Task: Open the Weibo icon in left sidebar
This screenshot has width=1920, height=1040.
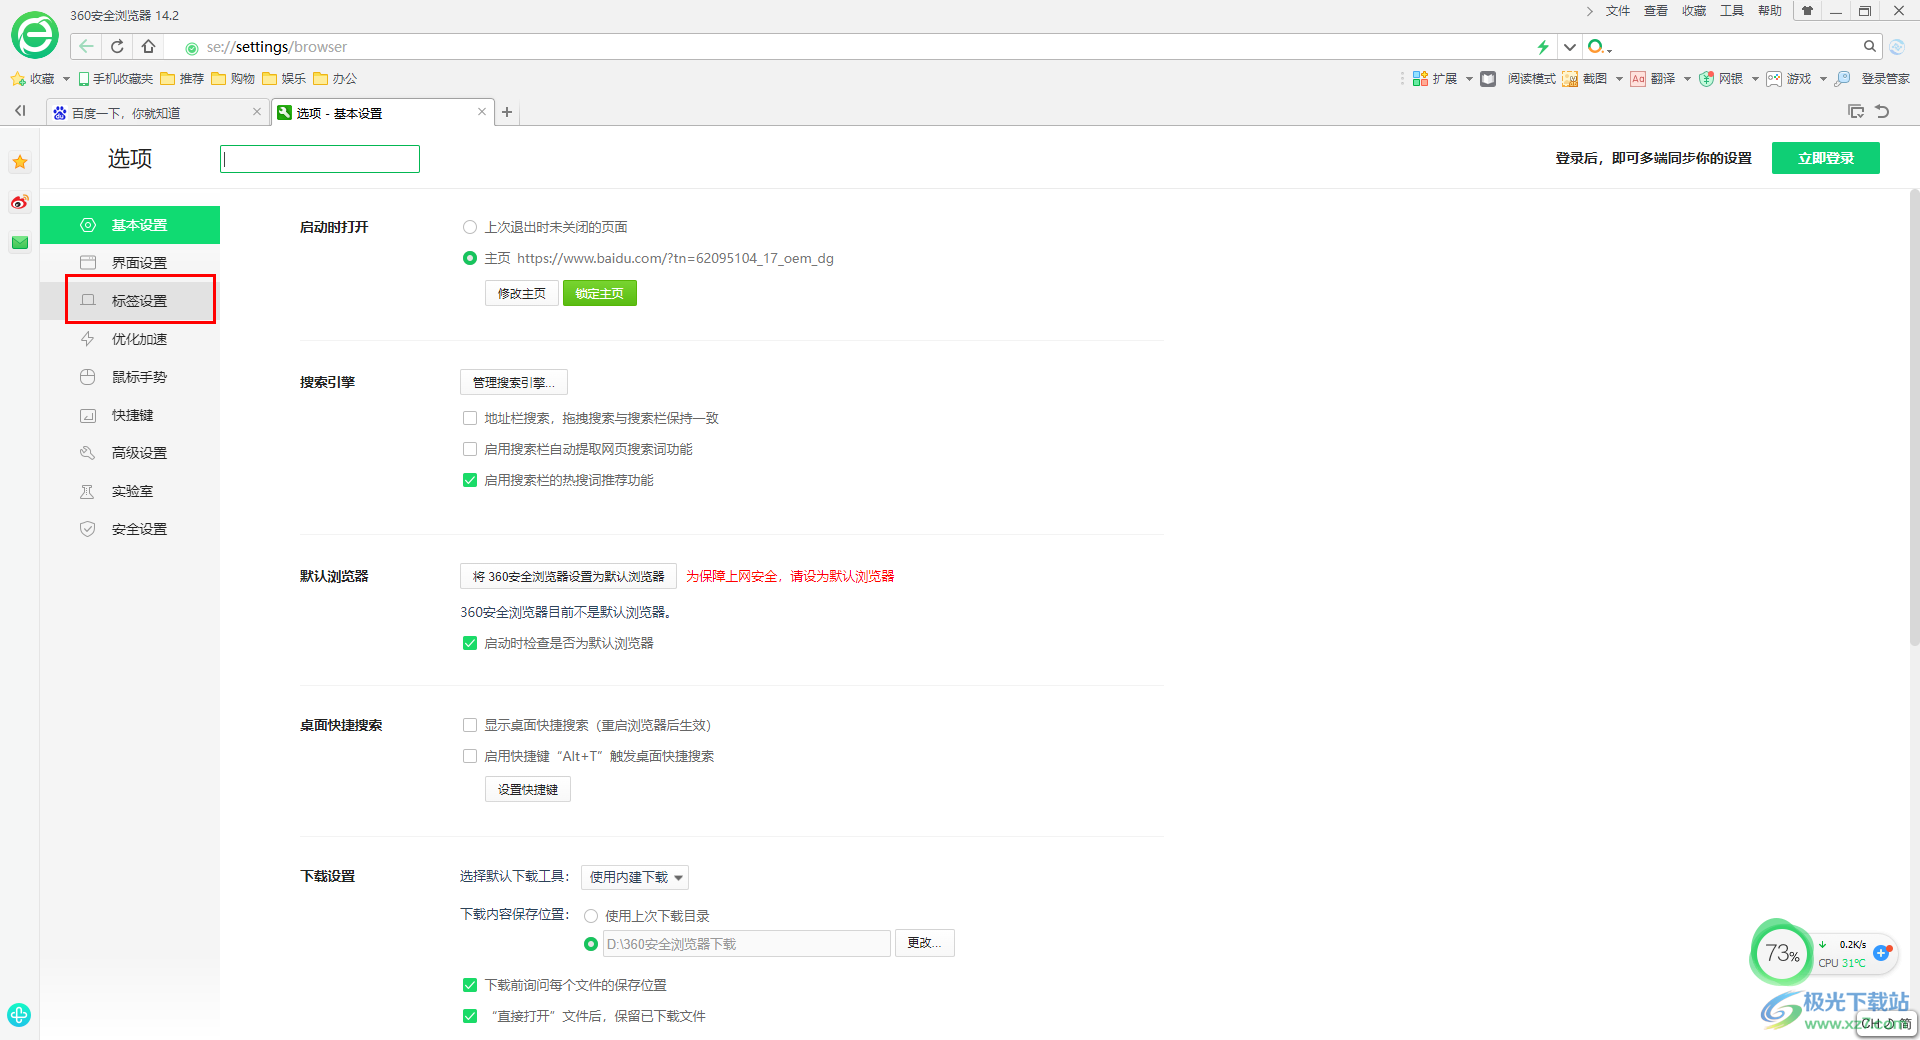Action: pos(20,202)
